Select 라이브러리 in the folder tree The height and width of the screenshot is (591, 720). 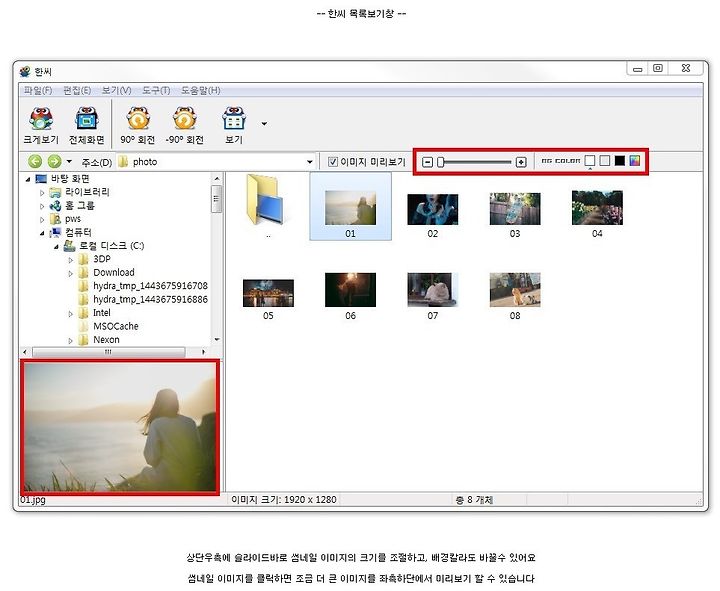tap(87, 192)
